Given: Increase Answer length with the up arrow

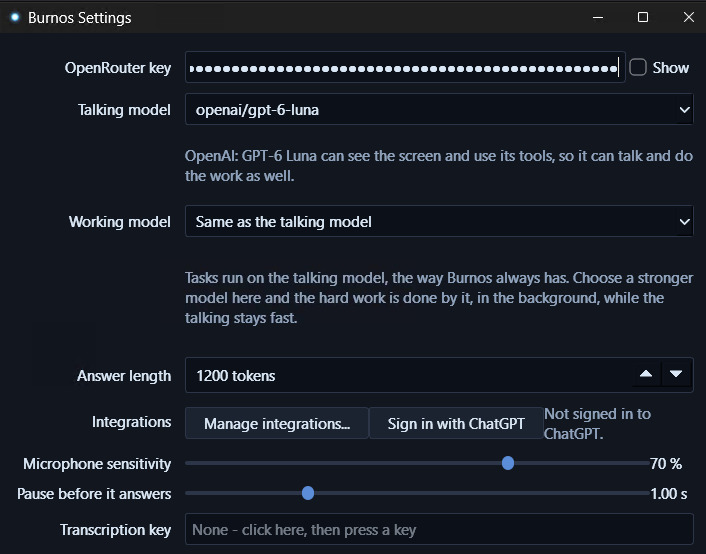Looking at the screenshot, I should (x=646, y=373).
